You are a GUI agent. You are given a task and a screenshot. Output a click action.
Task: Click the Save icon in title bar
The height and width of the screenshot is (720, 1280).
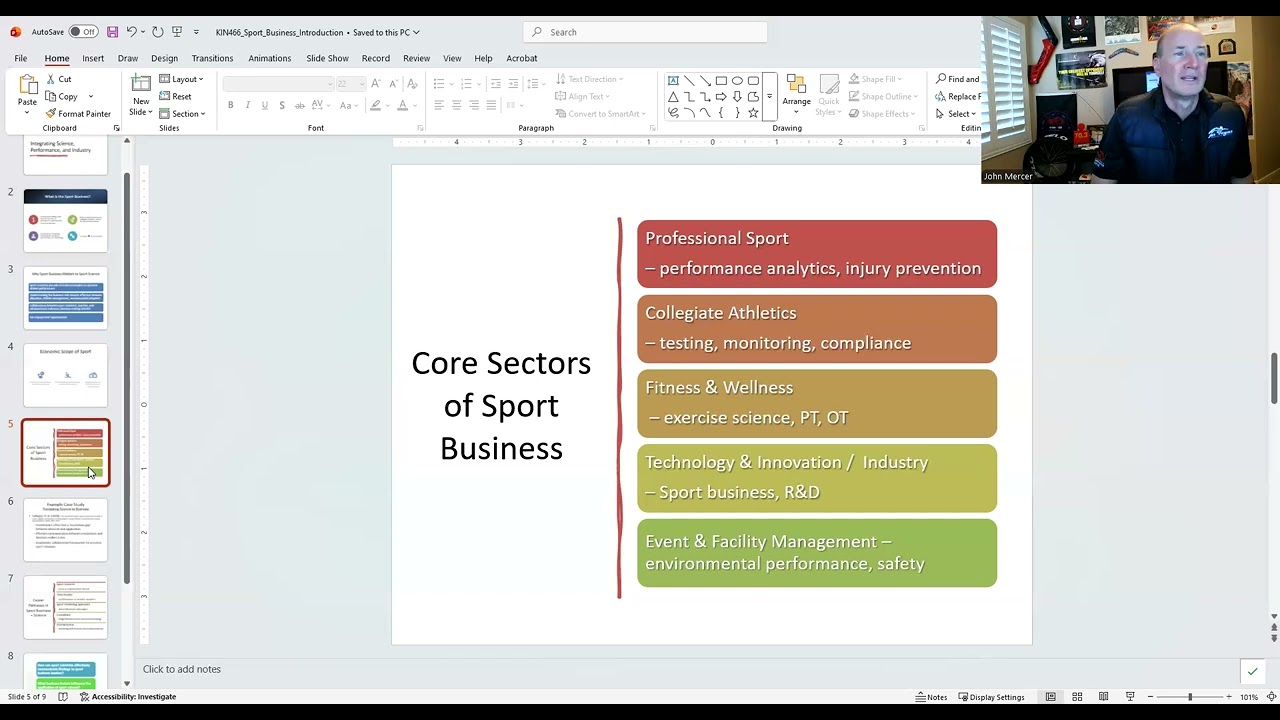tap(112, 32)
